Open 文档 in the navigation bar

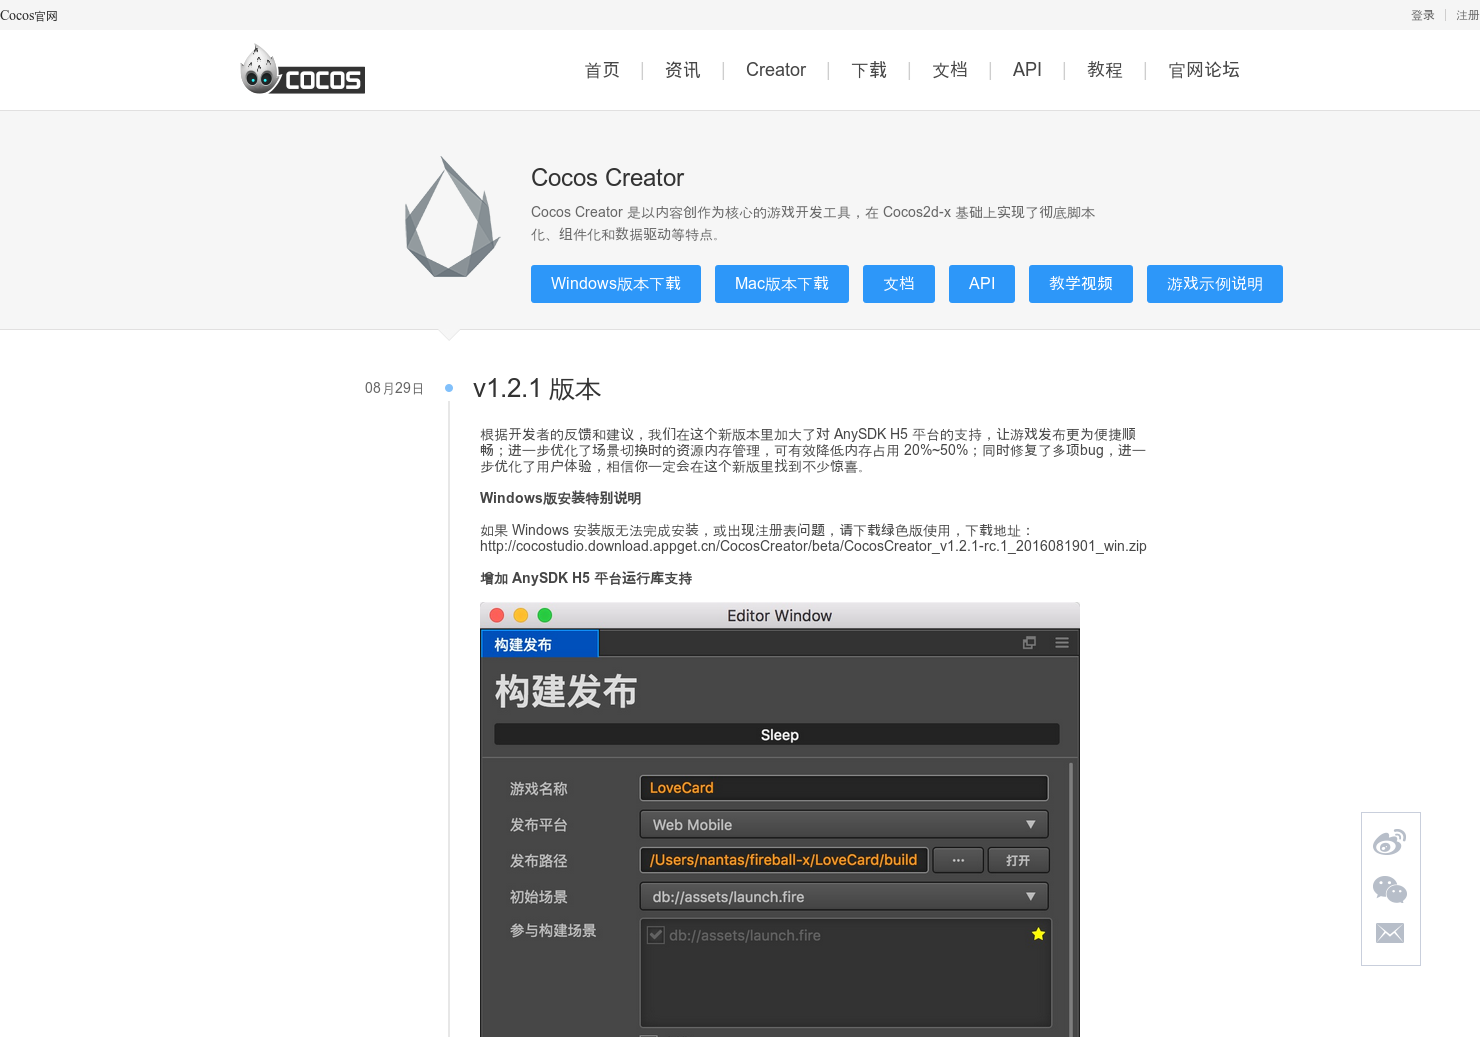click(950, 70)
